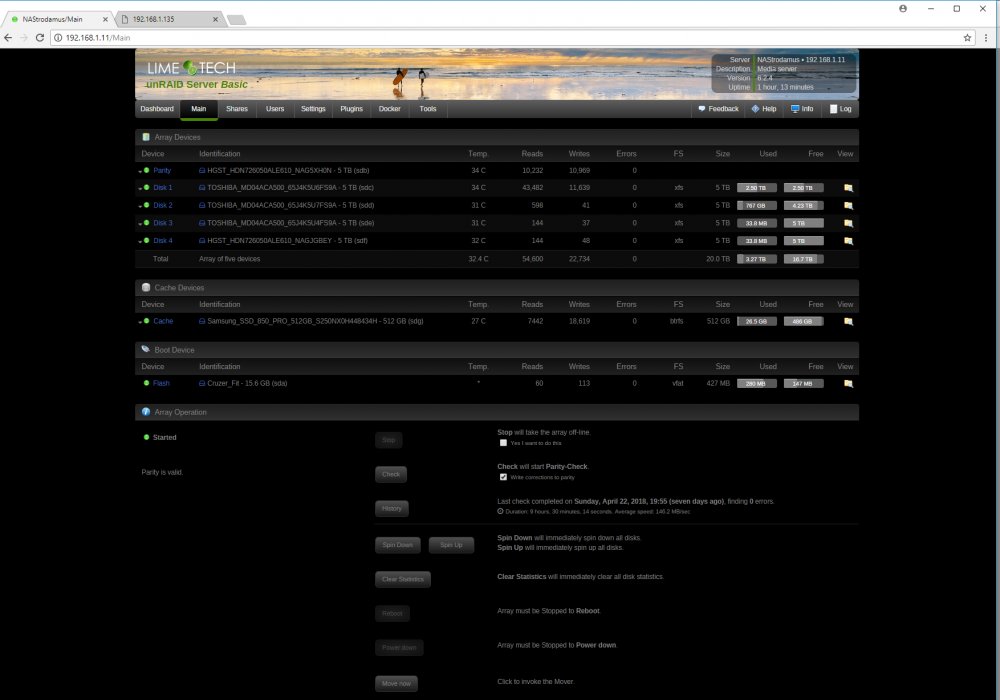Open the Flash device link

tap(161, 383)
